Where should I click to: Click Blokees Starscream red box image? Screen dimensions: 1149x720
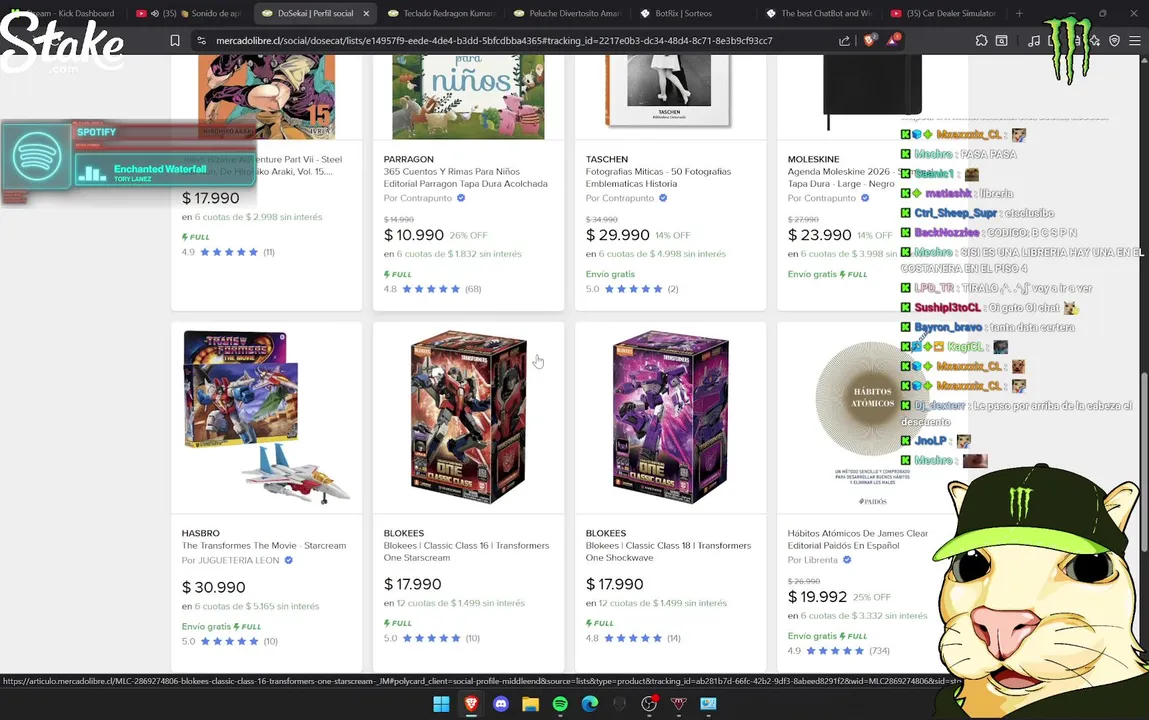[x=469, y=417]
